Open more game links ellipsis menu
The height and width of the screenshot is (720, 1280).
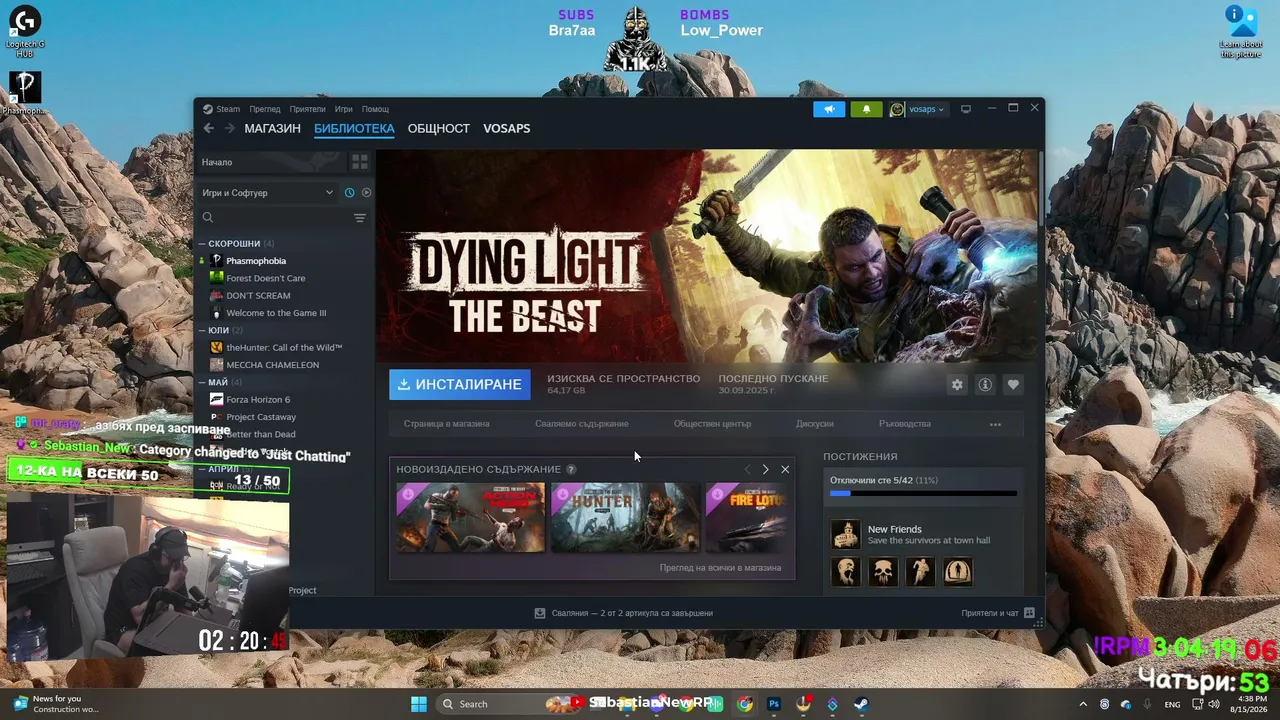(x=995, y=424)
